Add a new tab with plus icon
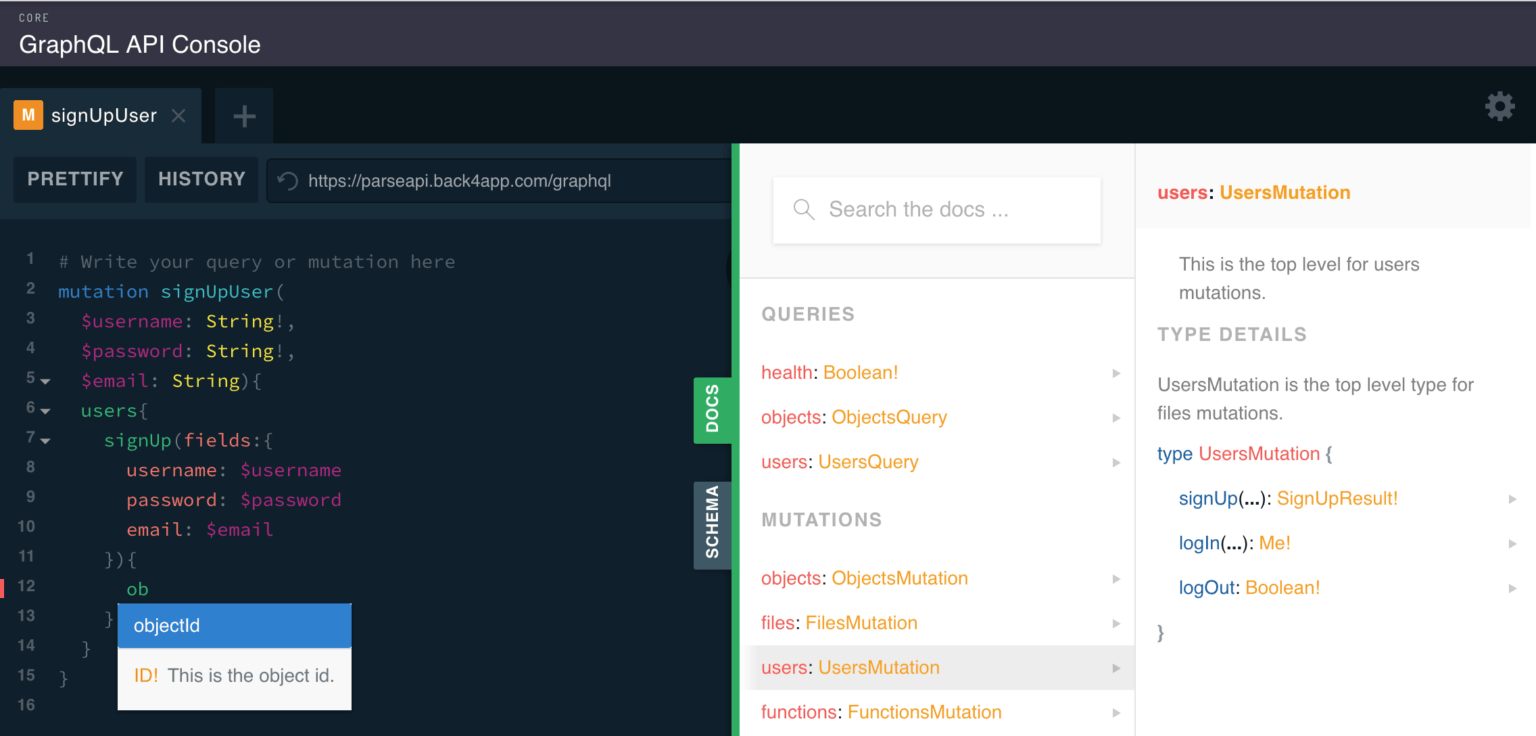 [244, 116]
